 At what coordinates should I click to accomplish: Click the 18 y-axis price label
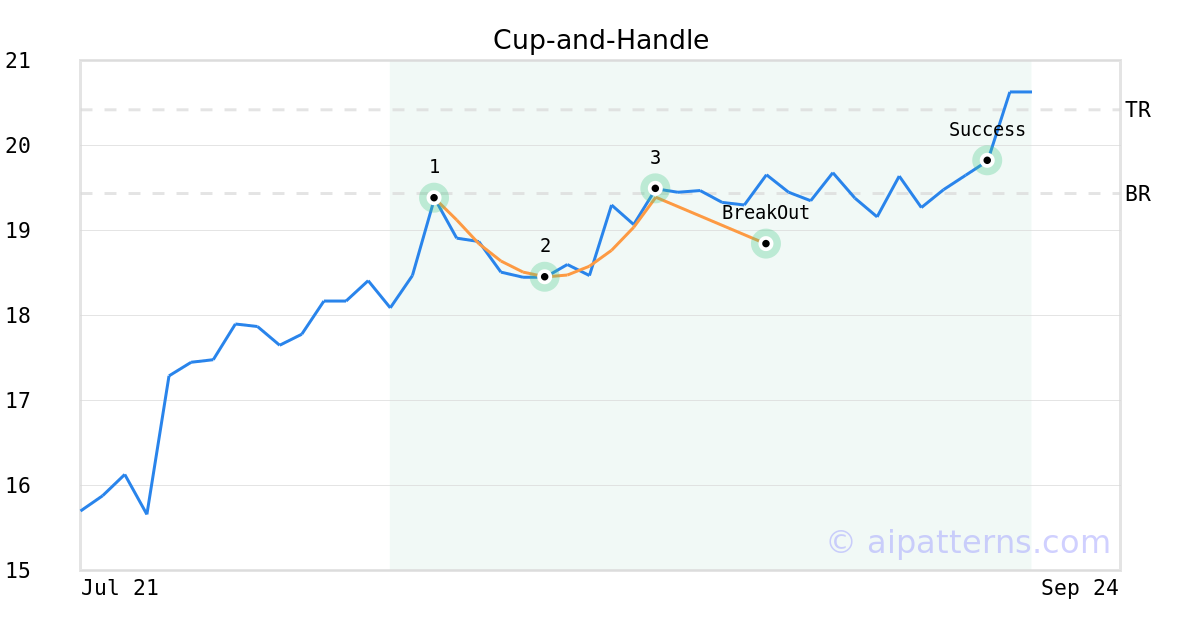tap(18, 316)
